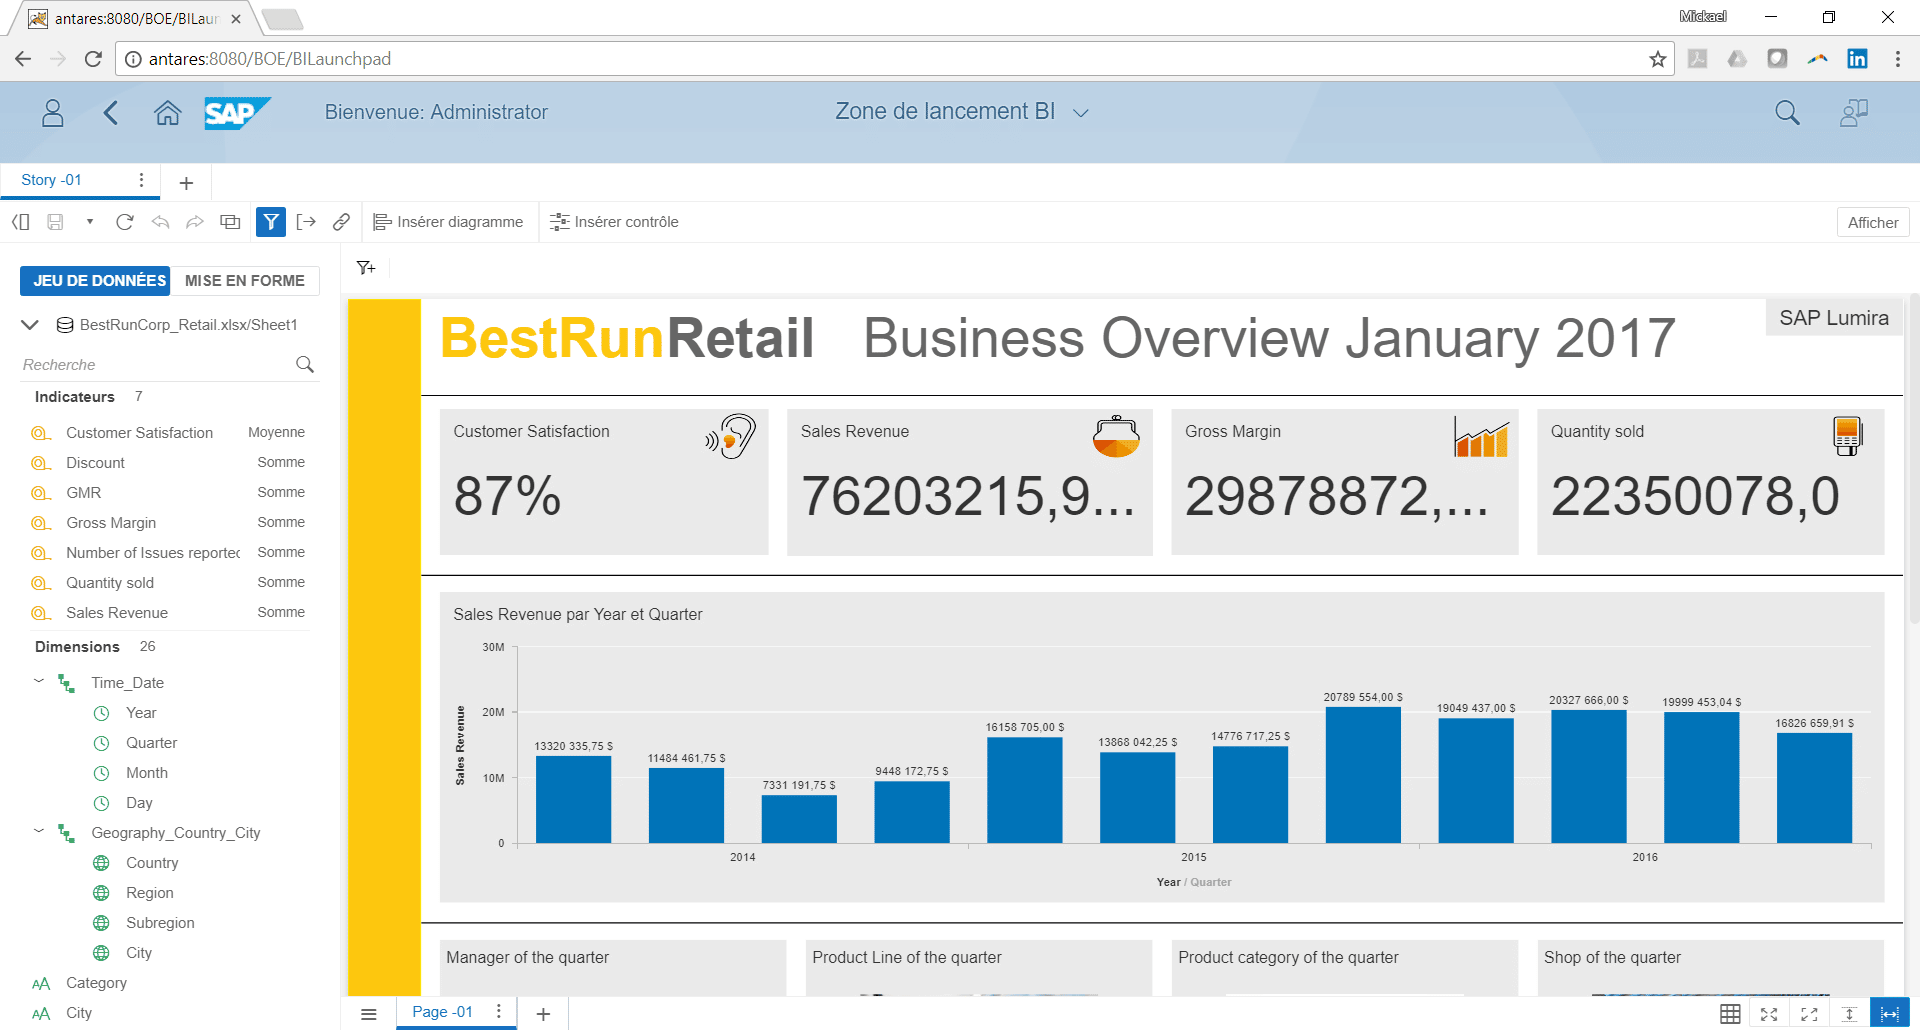
Task: Select the Region dimension
Action: click(x=150, y=893)
